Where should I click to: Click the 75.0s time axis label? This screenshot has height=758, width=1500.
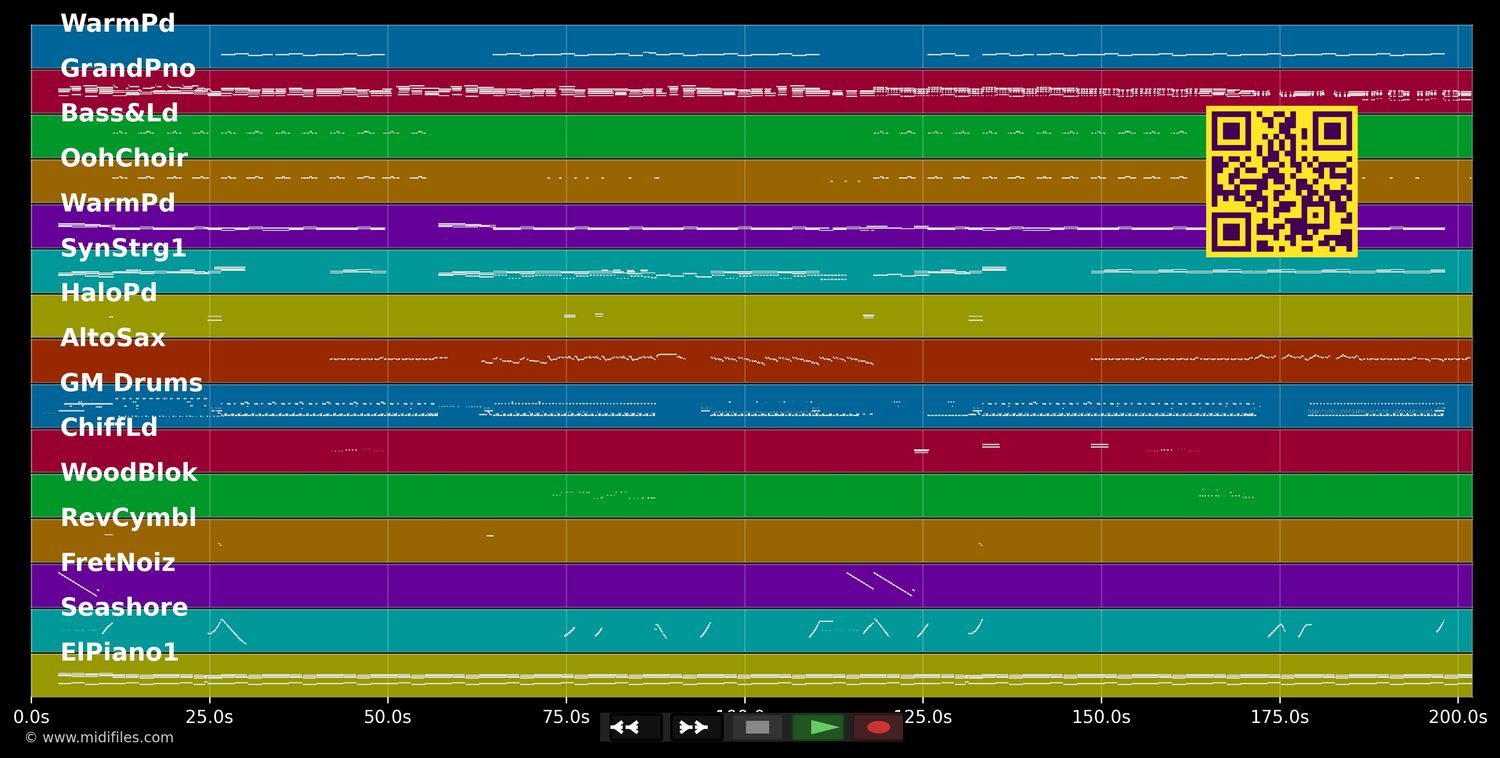566,717
